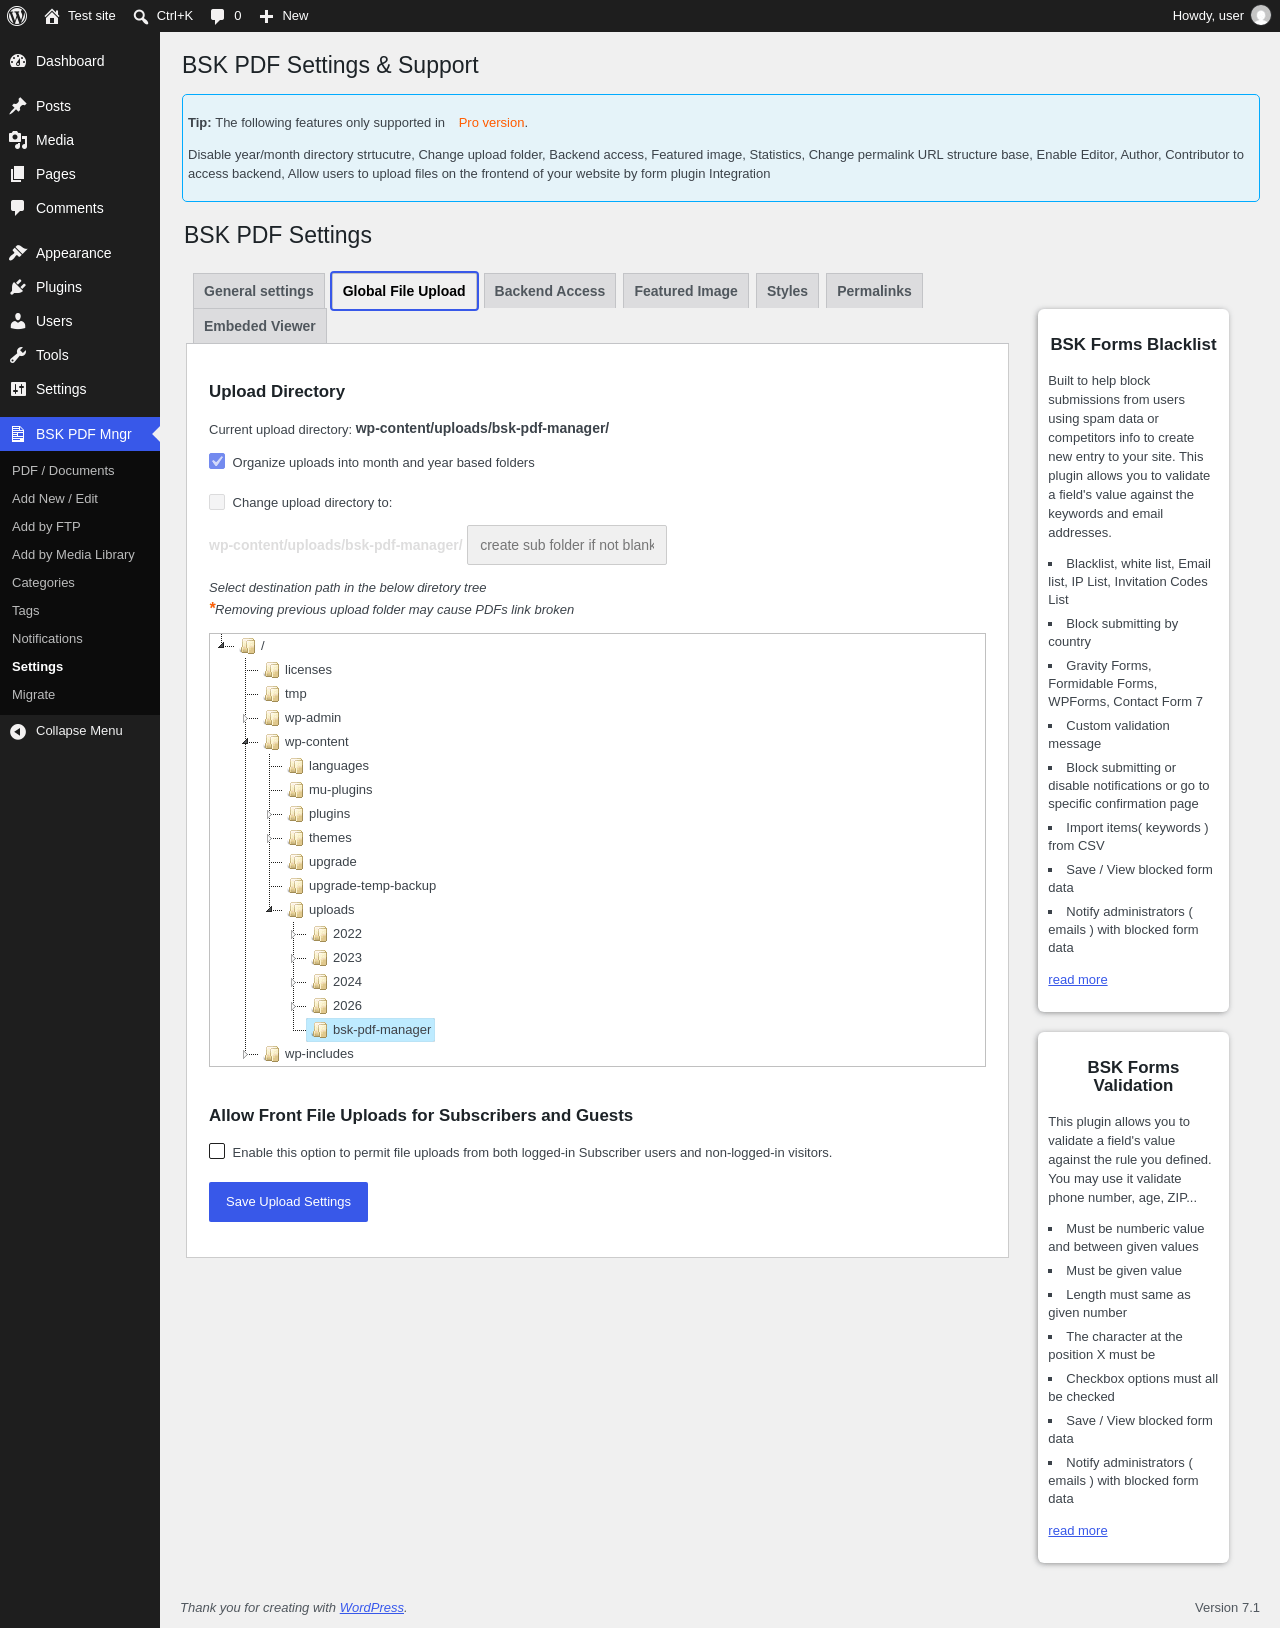Open the Plugins plug icon

point(18,287)
